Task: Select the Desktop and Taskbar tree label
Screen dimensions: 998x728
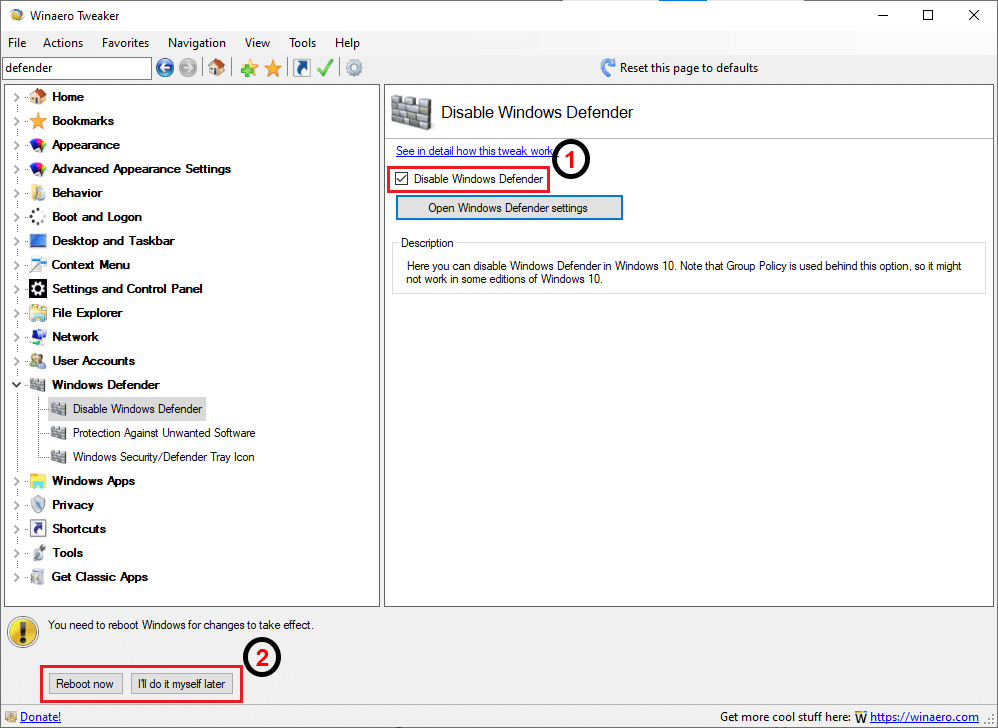Action: point(113,241)
